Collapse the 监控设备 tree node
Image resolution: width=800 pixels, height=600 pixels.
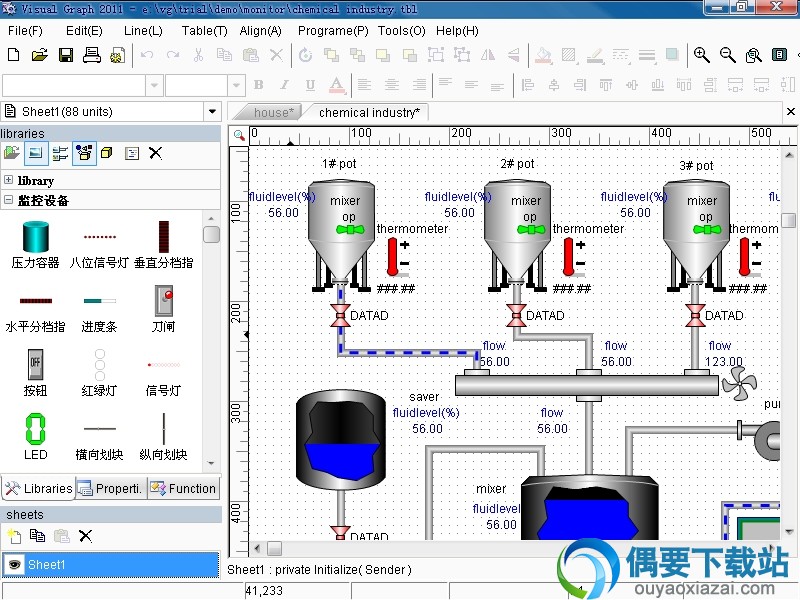pyautogui.click(x=8, y=200)
